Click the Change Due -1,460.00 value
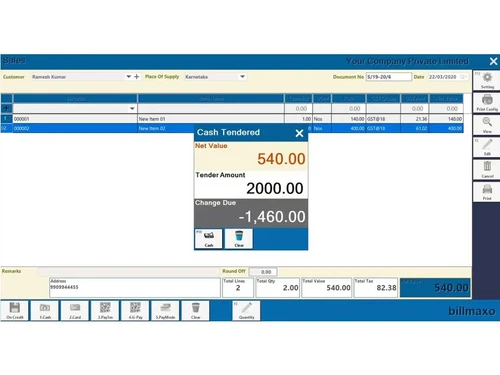 (272, 217)
